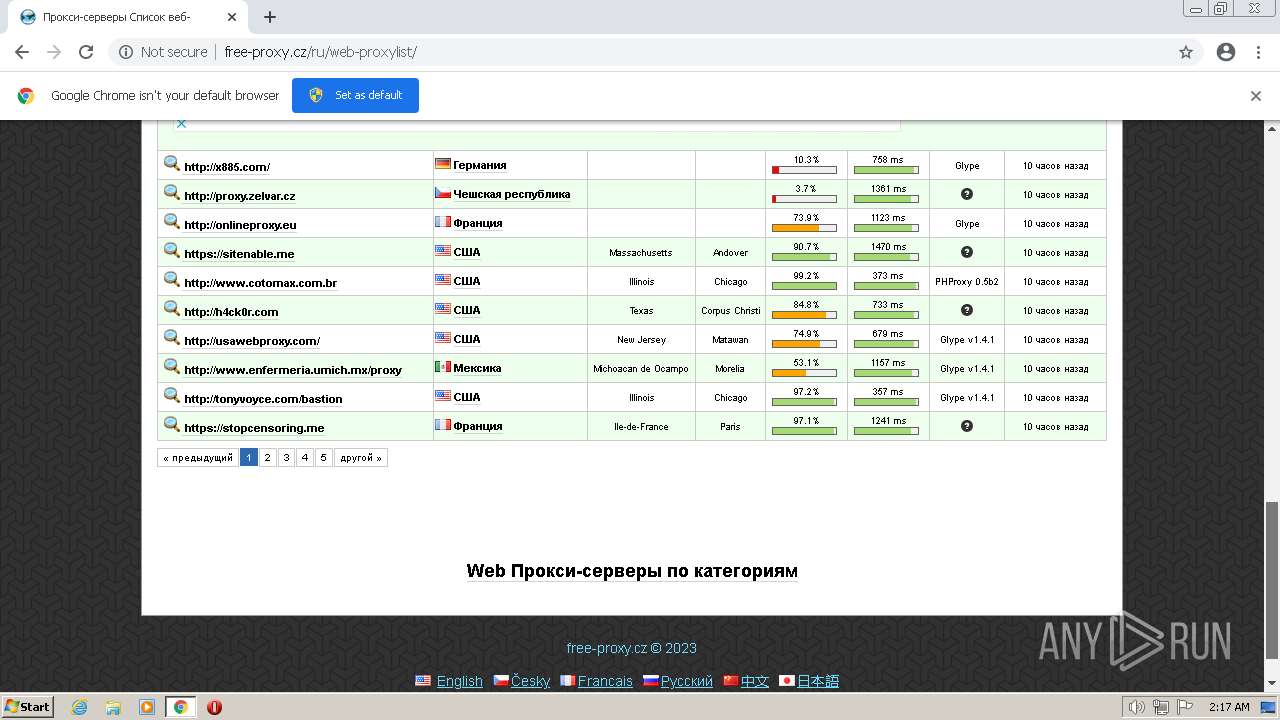This screenshot has height=720, width=1280.
Task: Click the Chrome icon in the taskbar
Action: pyautogui.click(x=181, y=707)
